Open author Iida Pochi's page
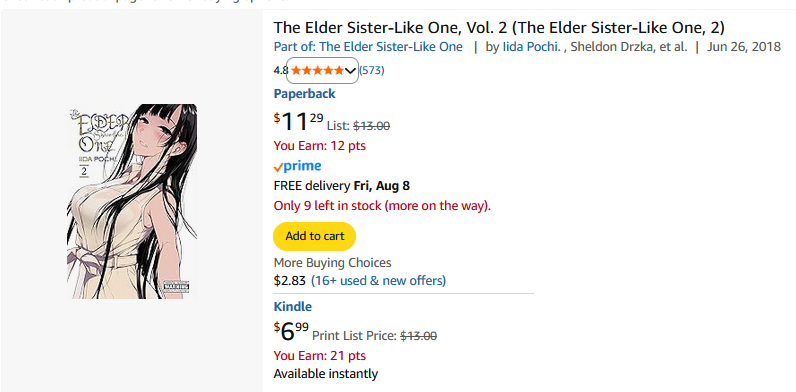 [x=531, y=47]
